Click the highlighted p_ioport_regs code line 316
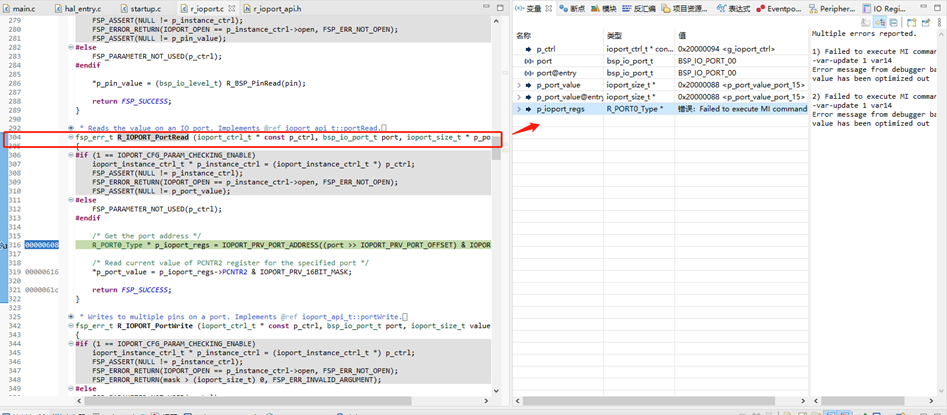This screenshot has width=947, height=415. point(283,245)
